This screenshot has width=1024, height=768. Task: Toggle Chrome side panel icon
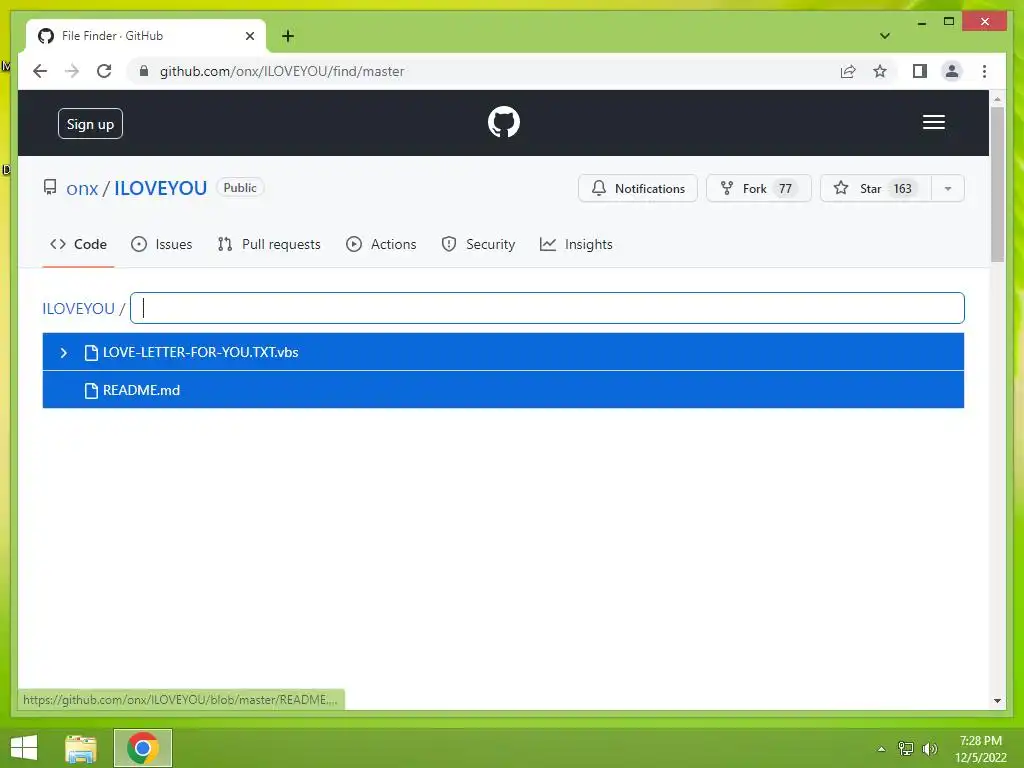(x=920, y=71)
